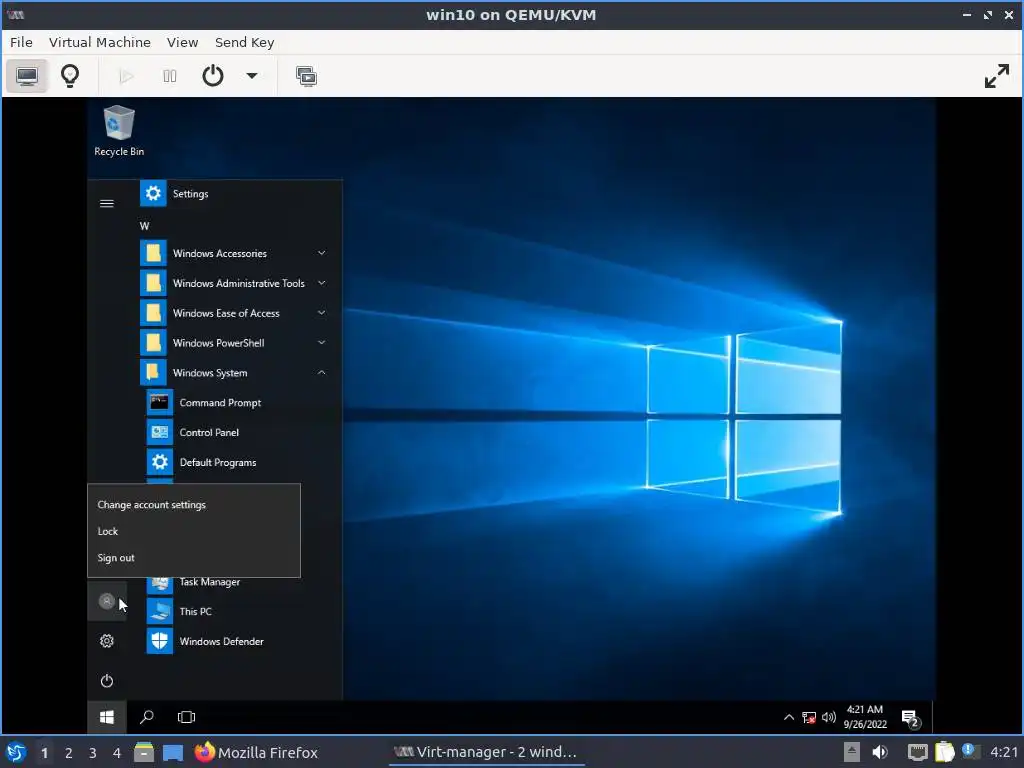The image size is (1024, 768).
Task: Shut down the virtual machine power button
Action: (x=213, y=76)
